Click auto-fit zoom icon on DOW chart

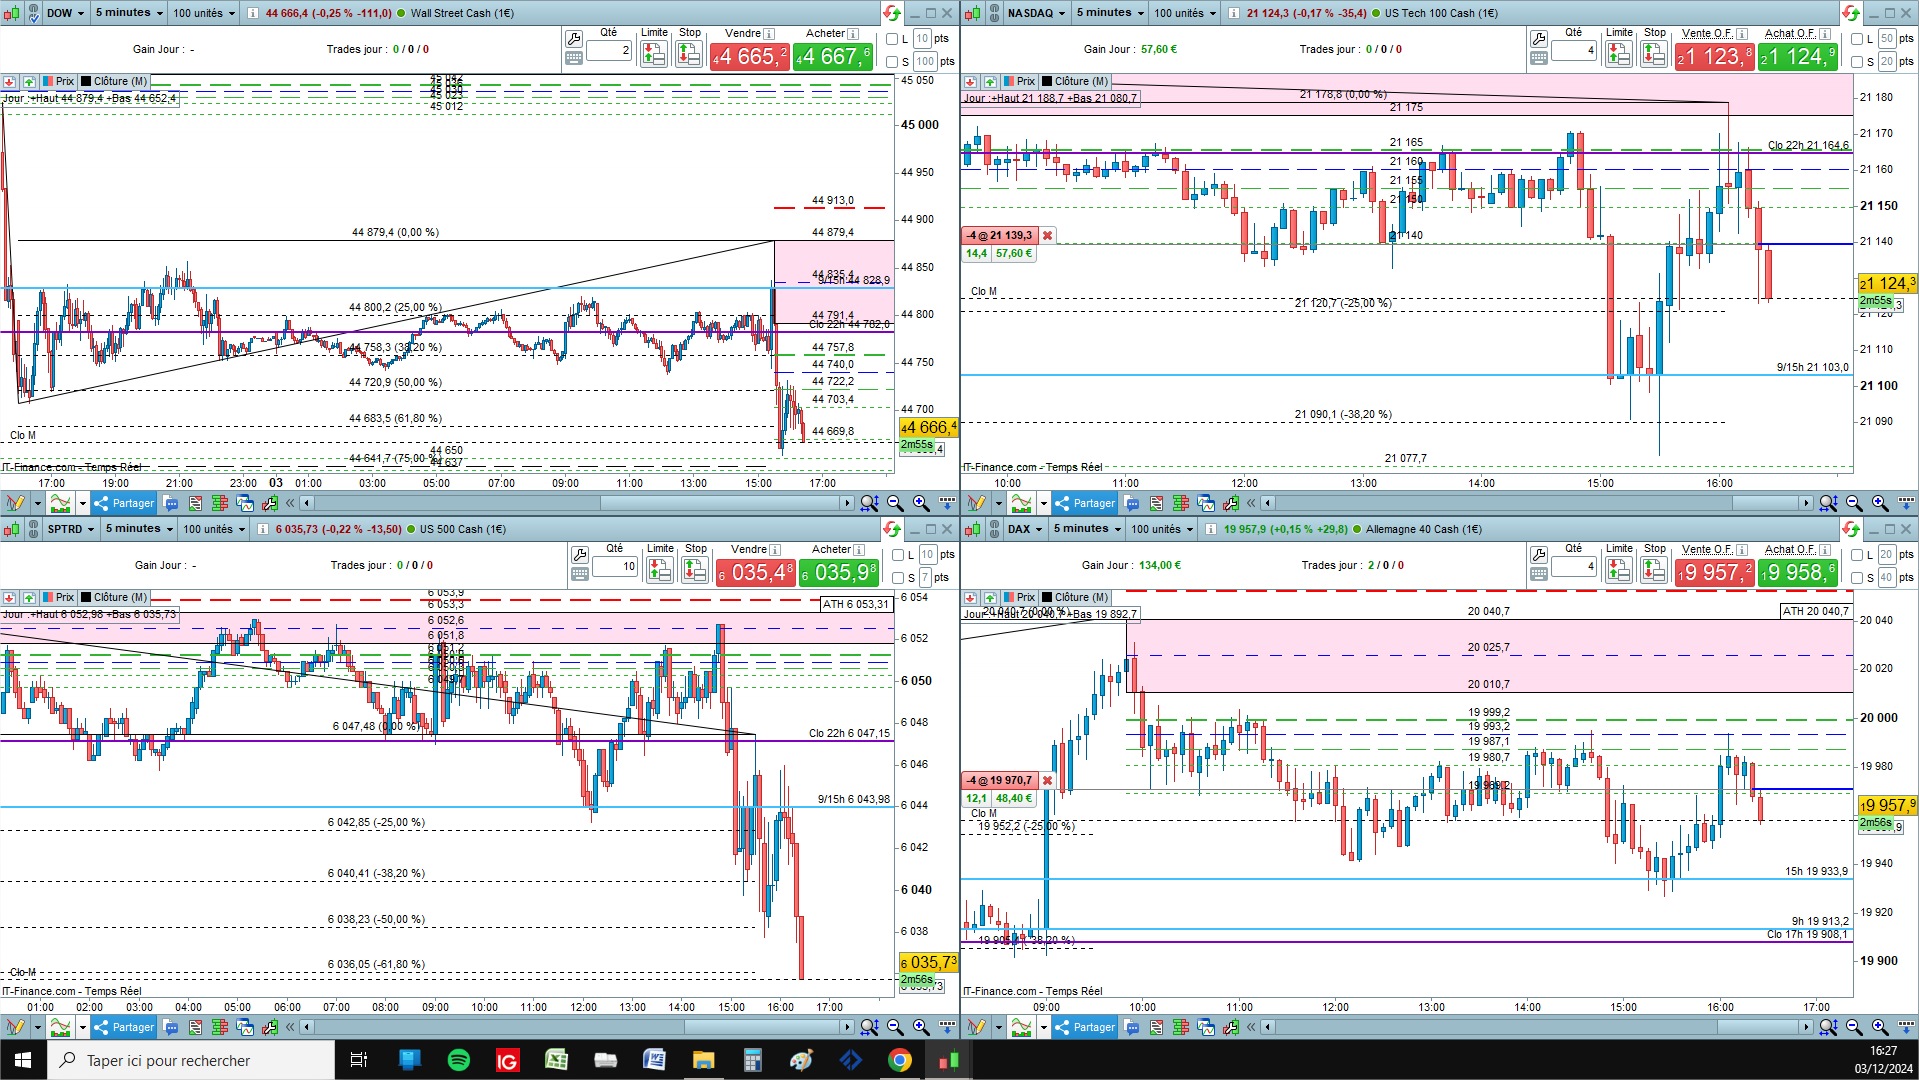pos(869,503)
